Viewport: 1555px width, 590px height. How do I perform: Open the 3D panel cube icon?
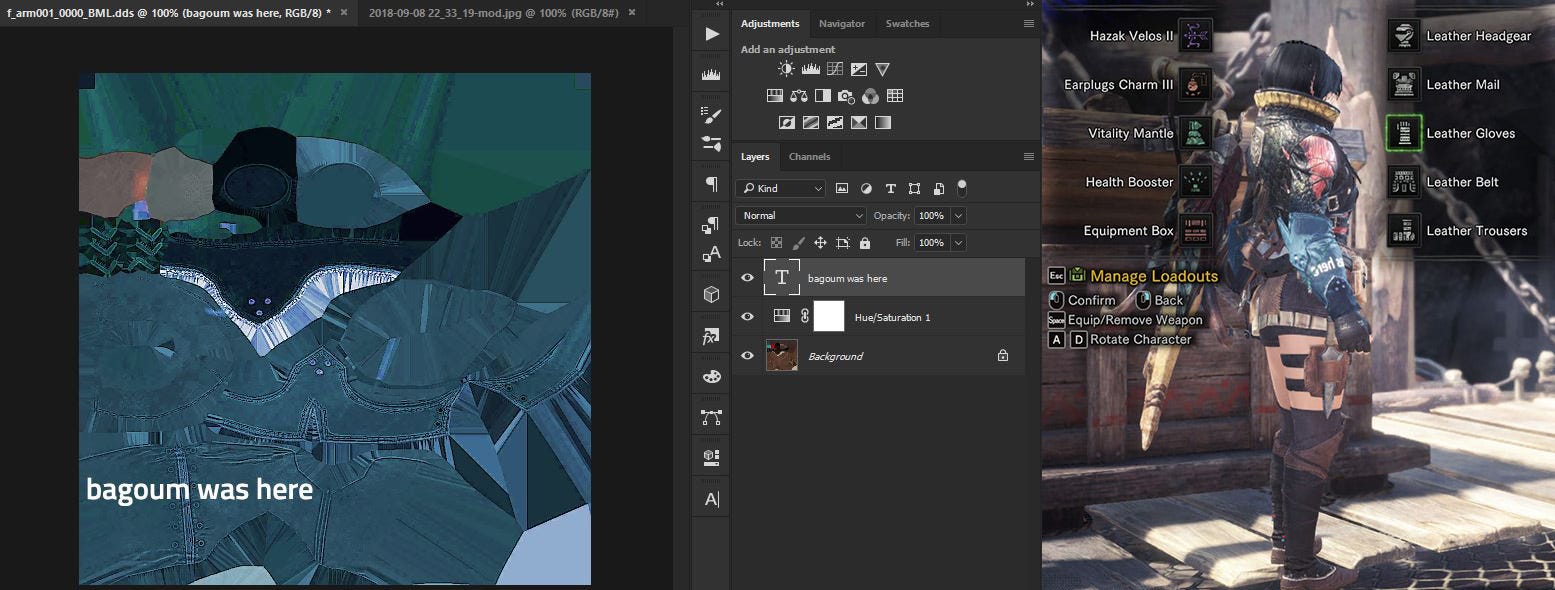[712, 295]
